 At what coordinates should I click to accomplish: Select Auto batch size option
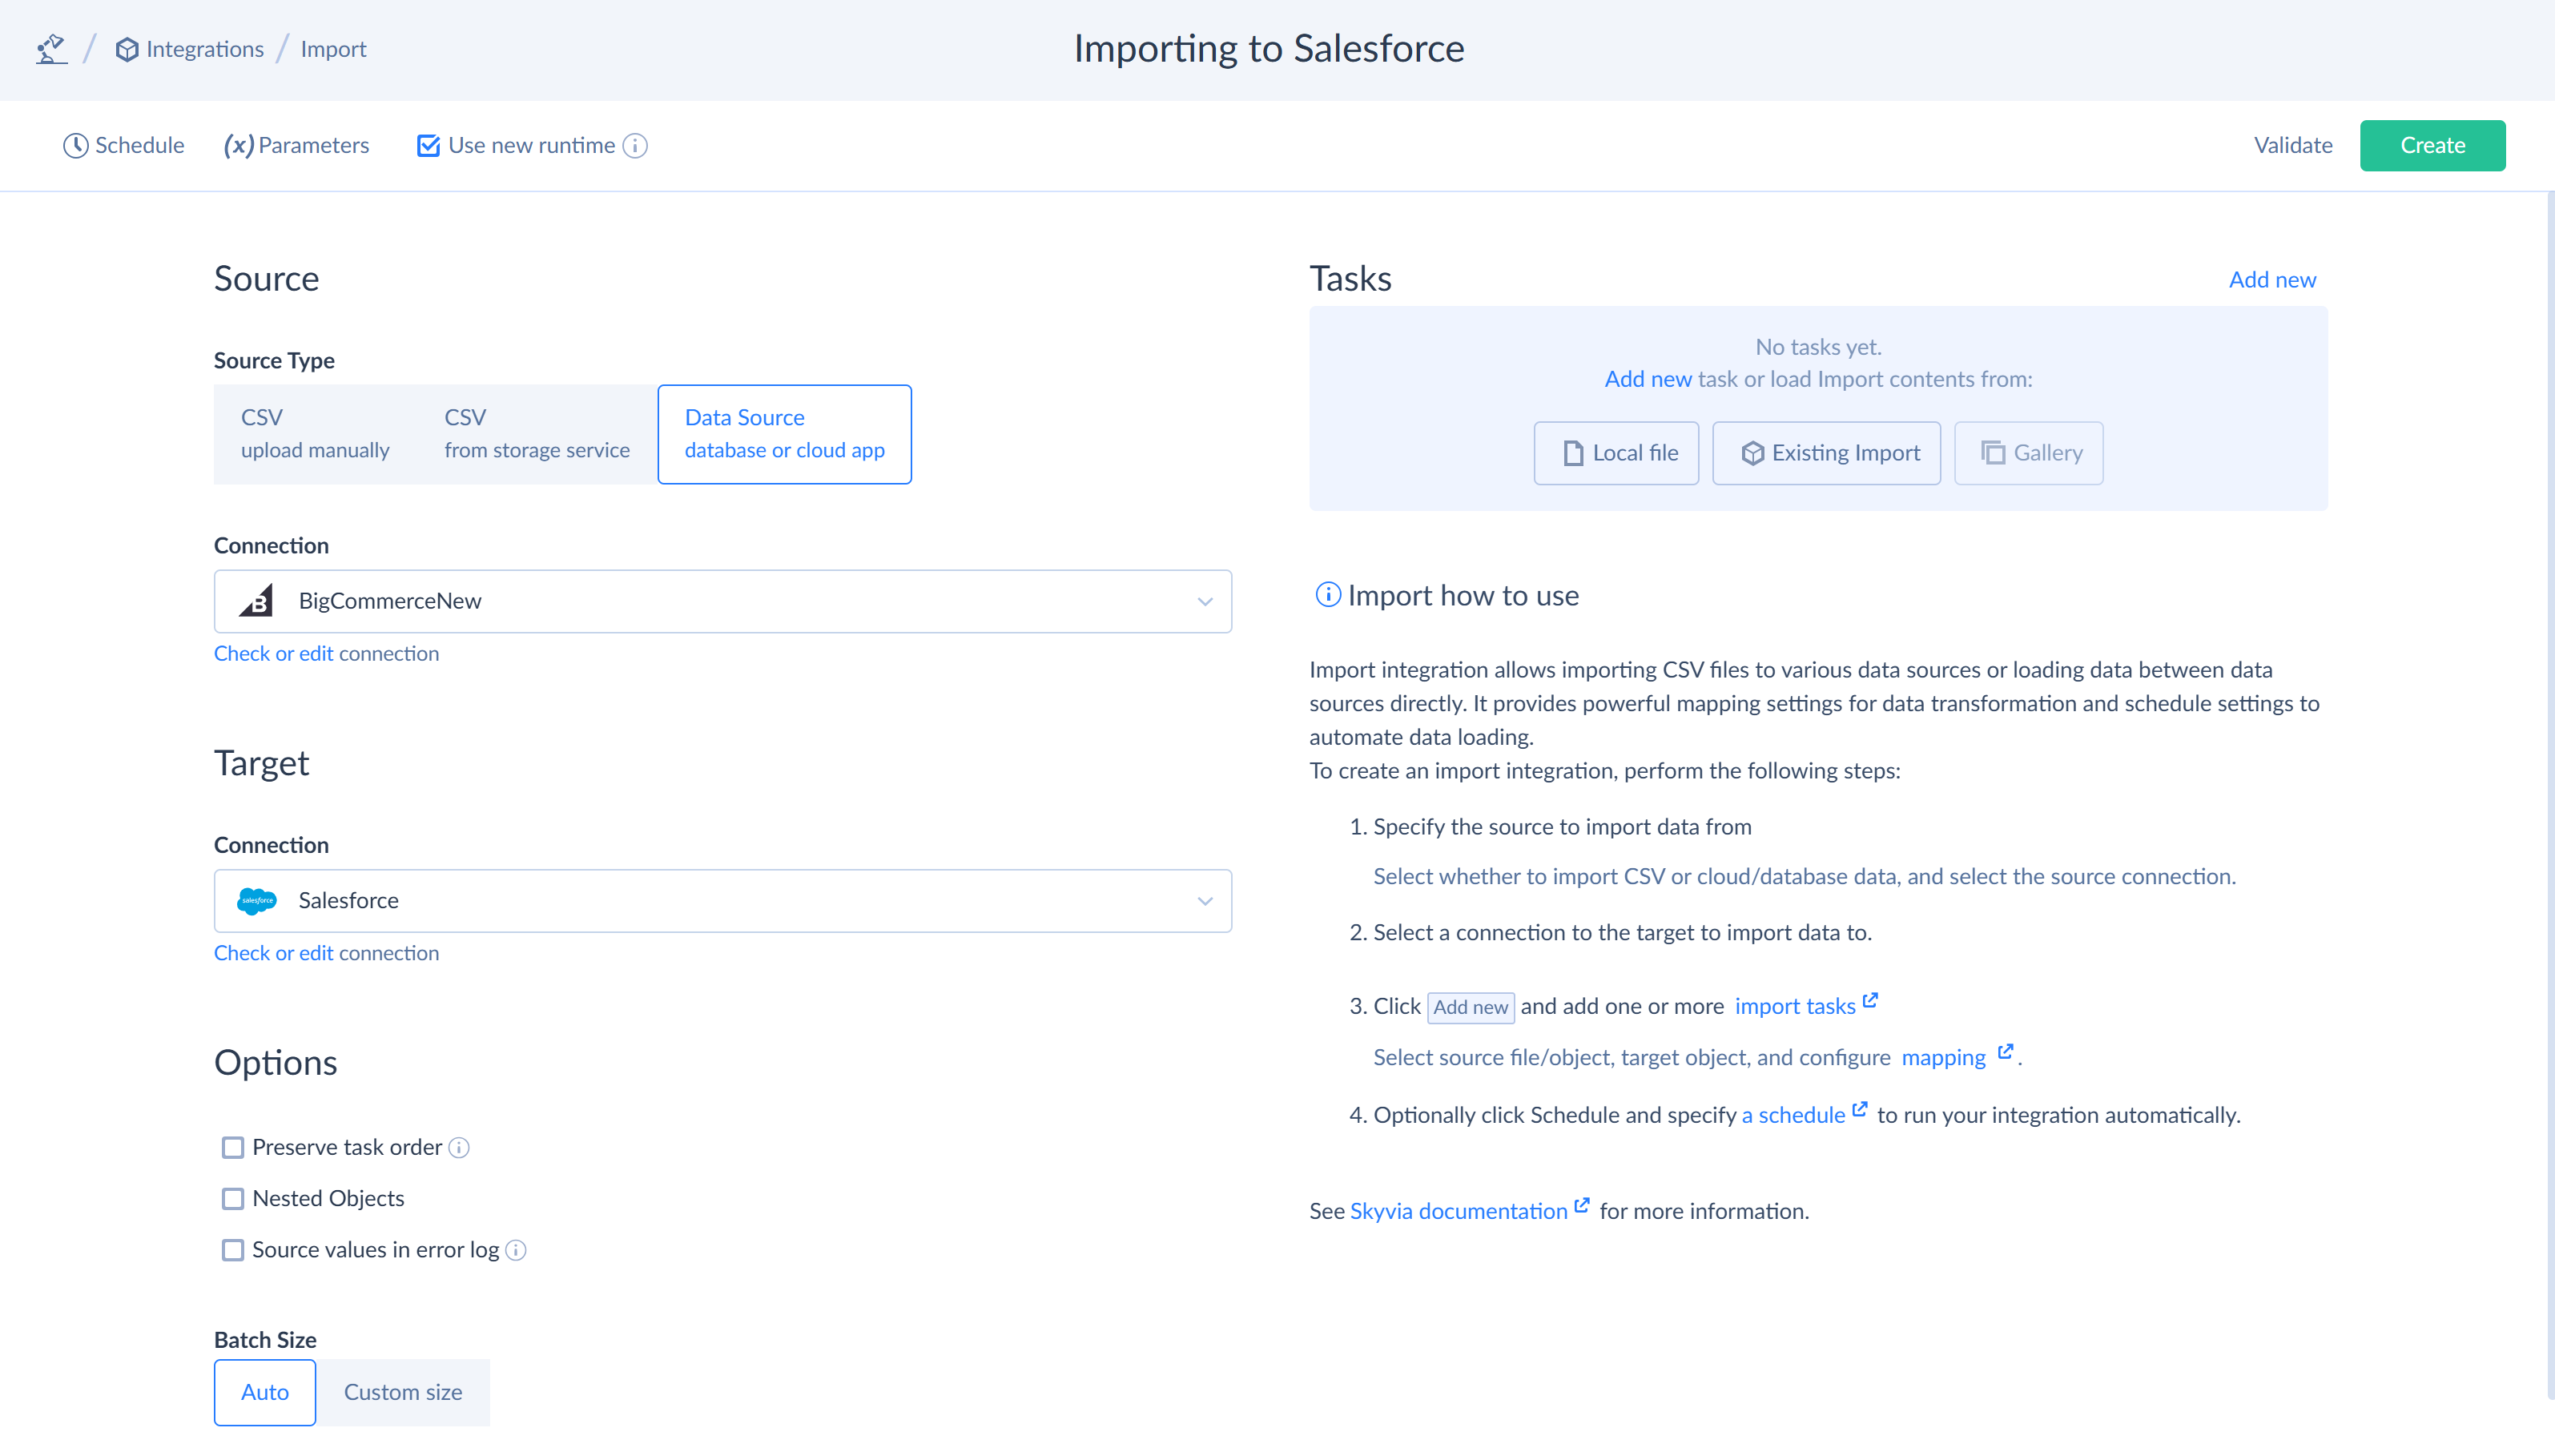265,1392
